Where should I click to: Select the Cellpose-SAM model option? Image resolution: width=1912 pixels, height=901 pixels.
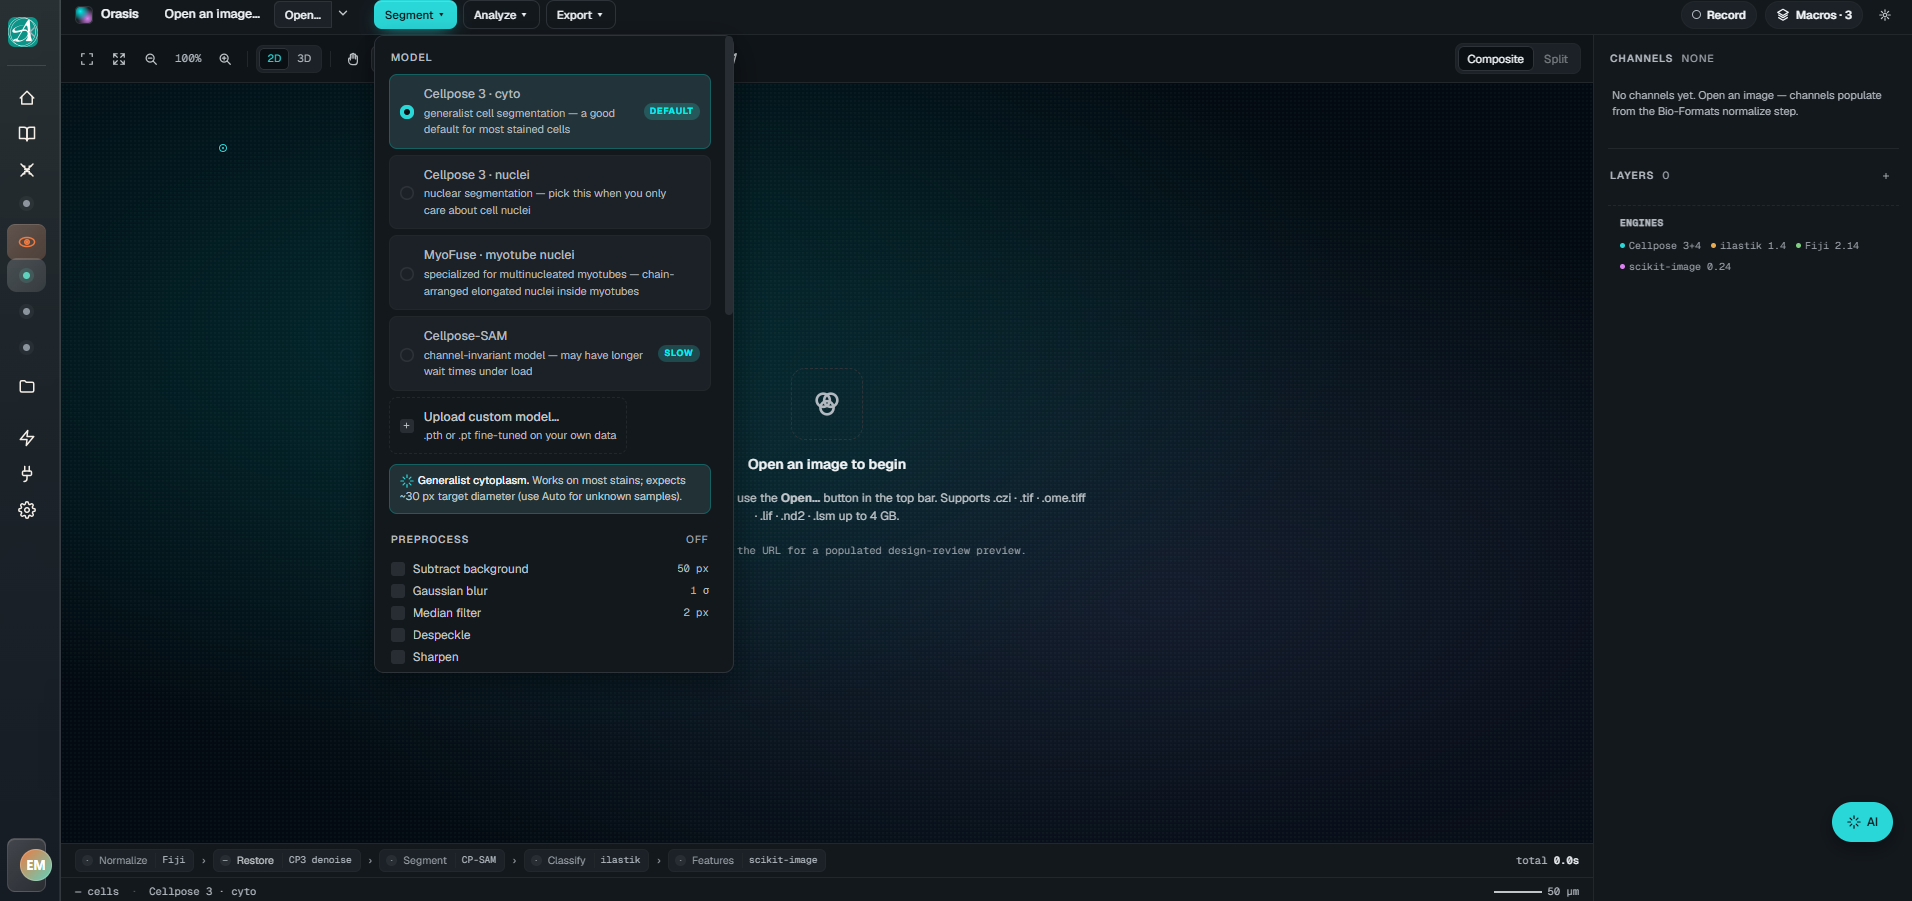[x=550, y=353]
